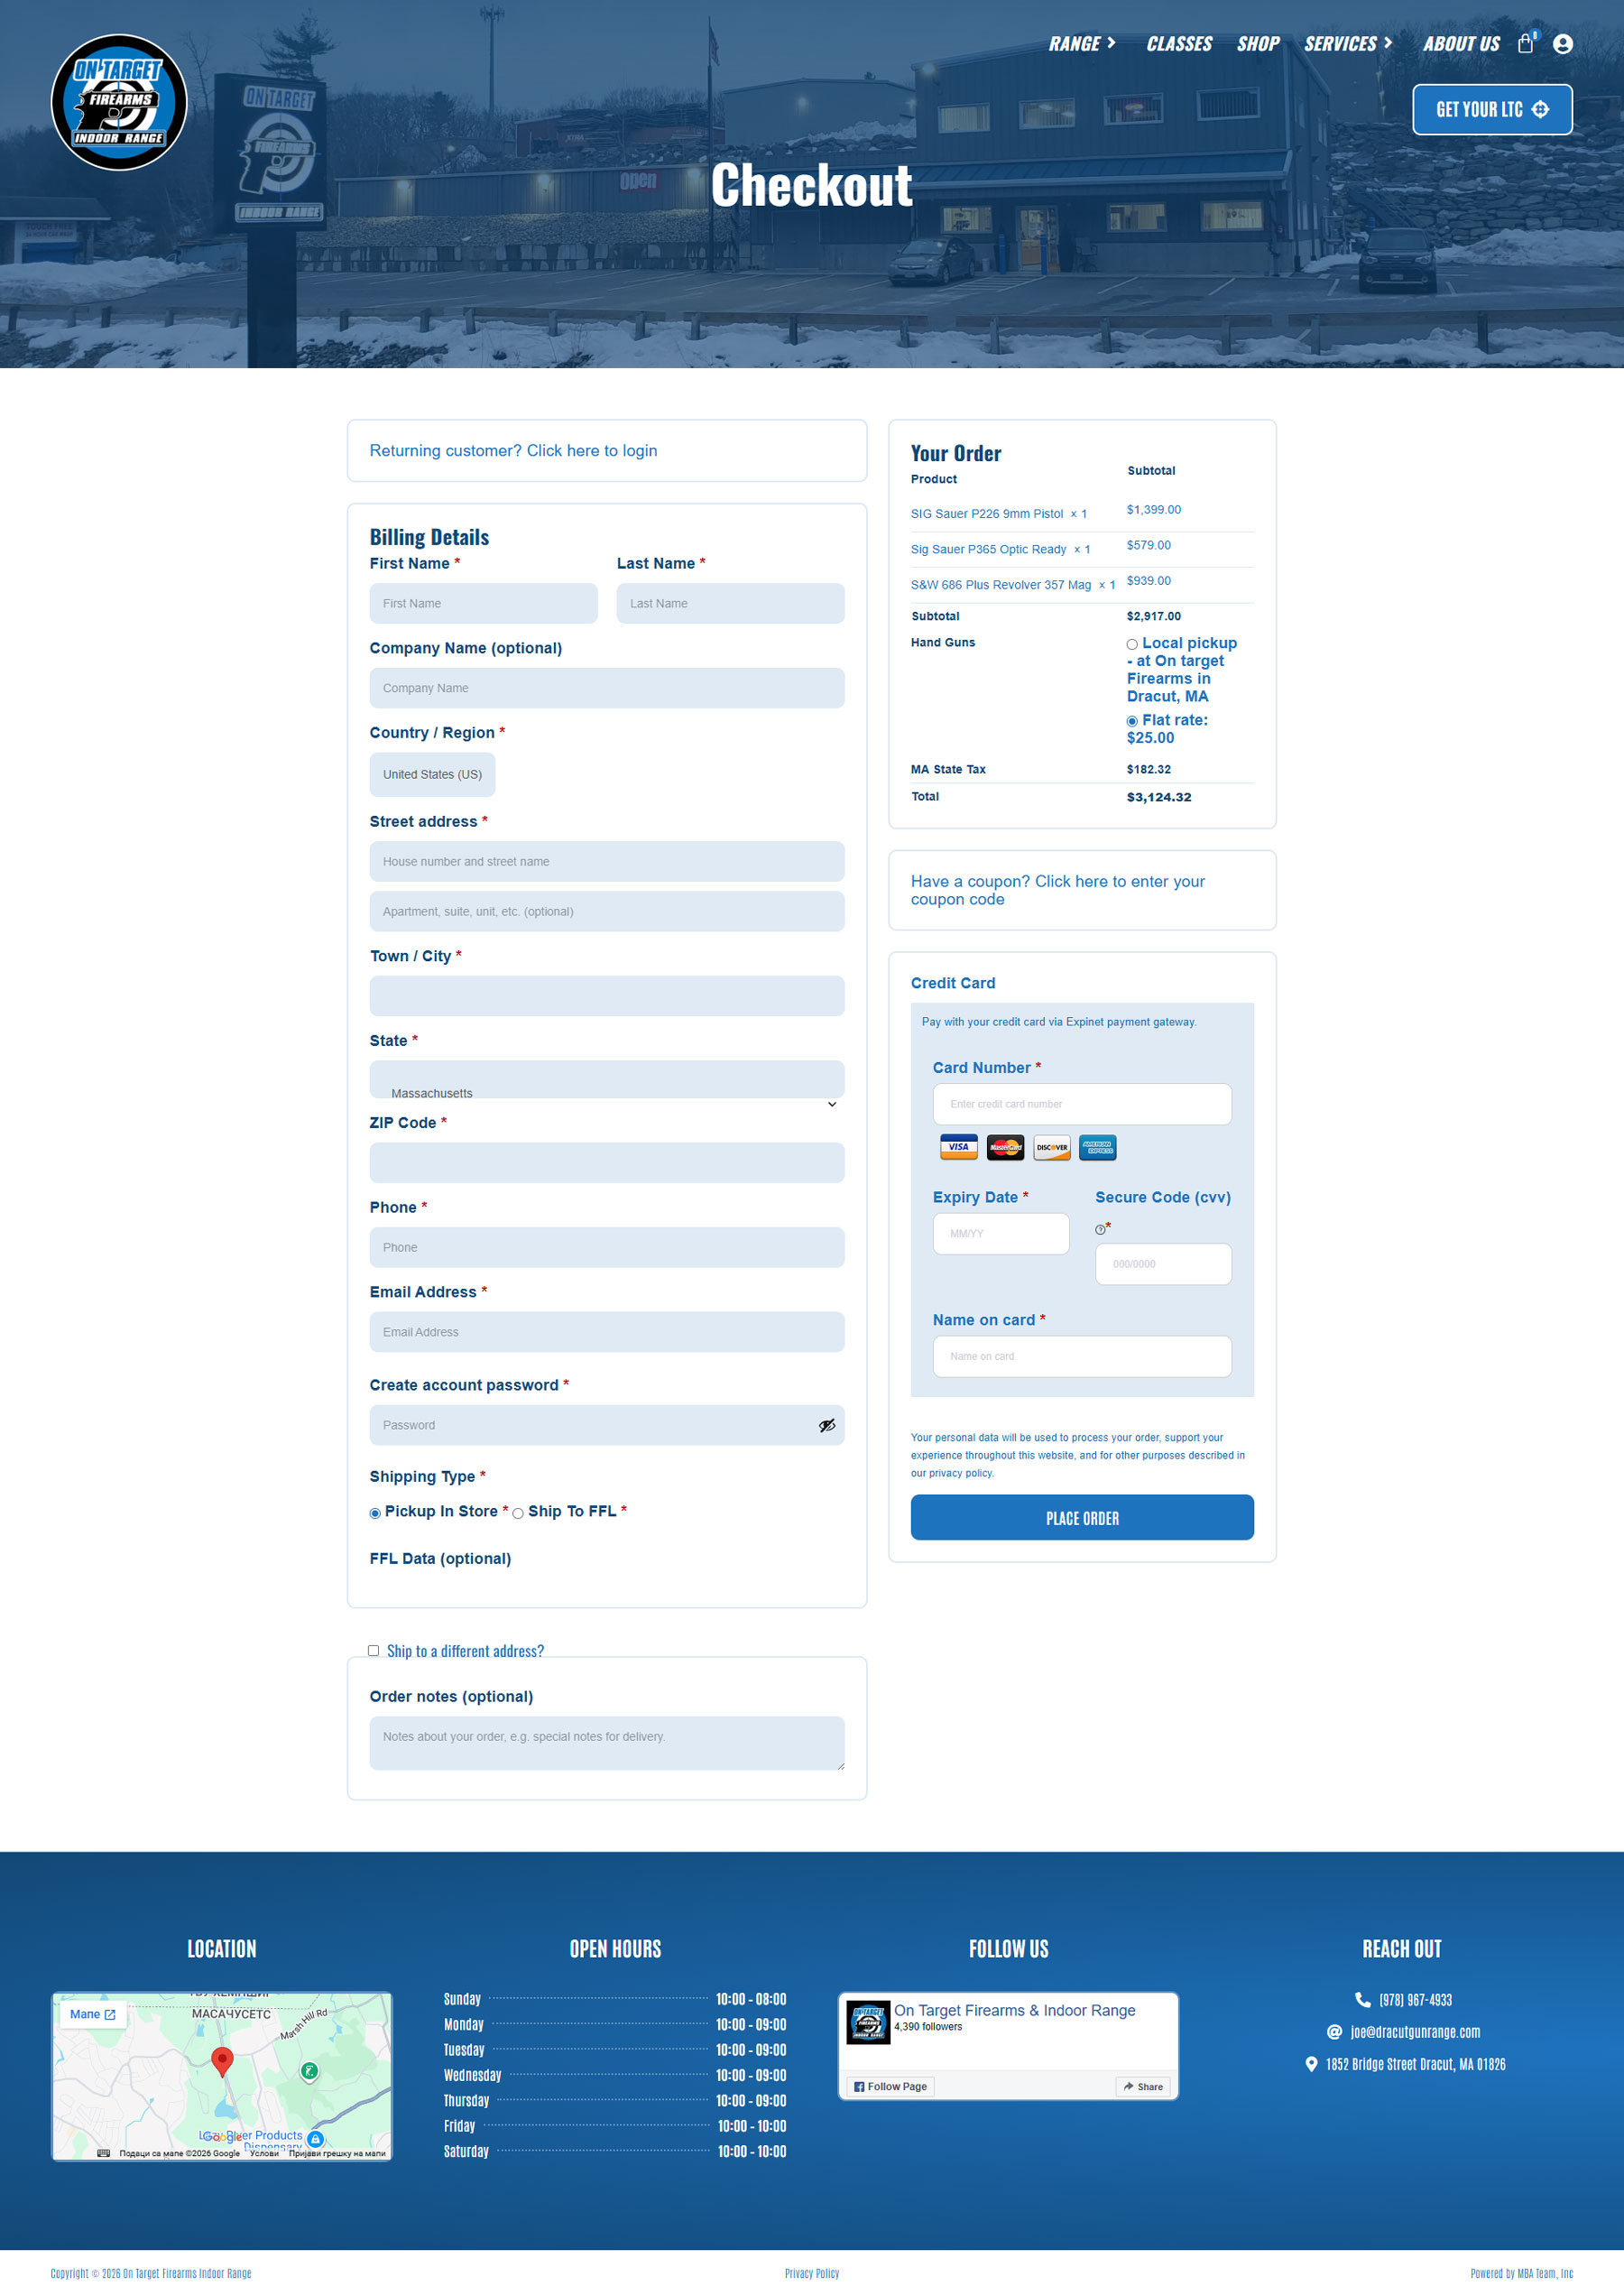Image resolution: width=1624 pixels, height=2295 pixels.
Task: Click the user account icon
Action: tap(1562, 44)
